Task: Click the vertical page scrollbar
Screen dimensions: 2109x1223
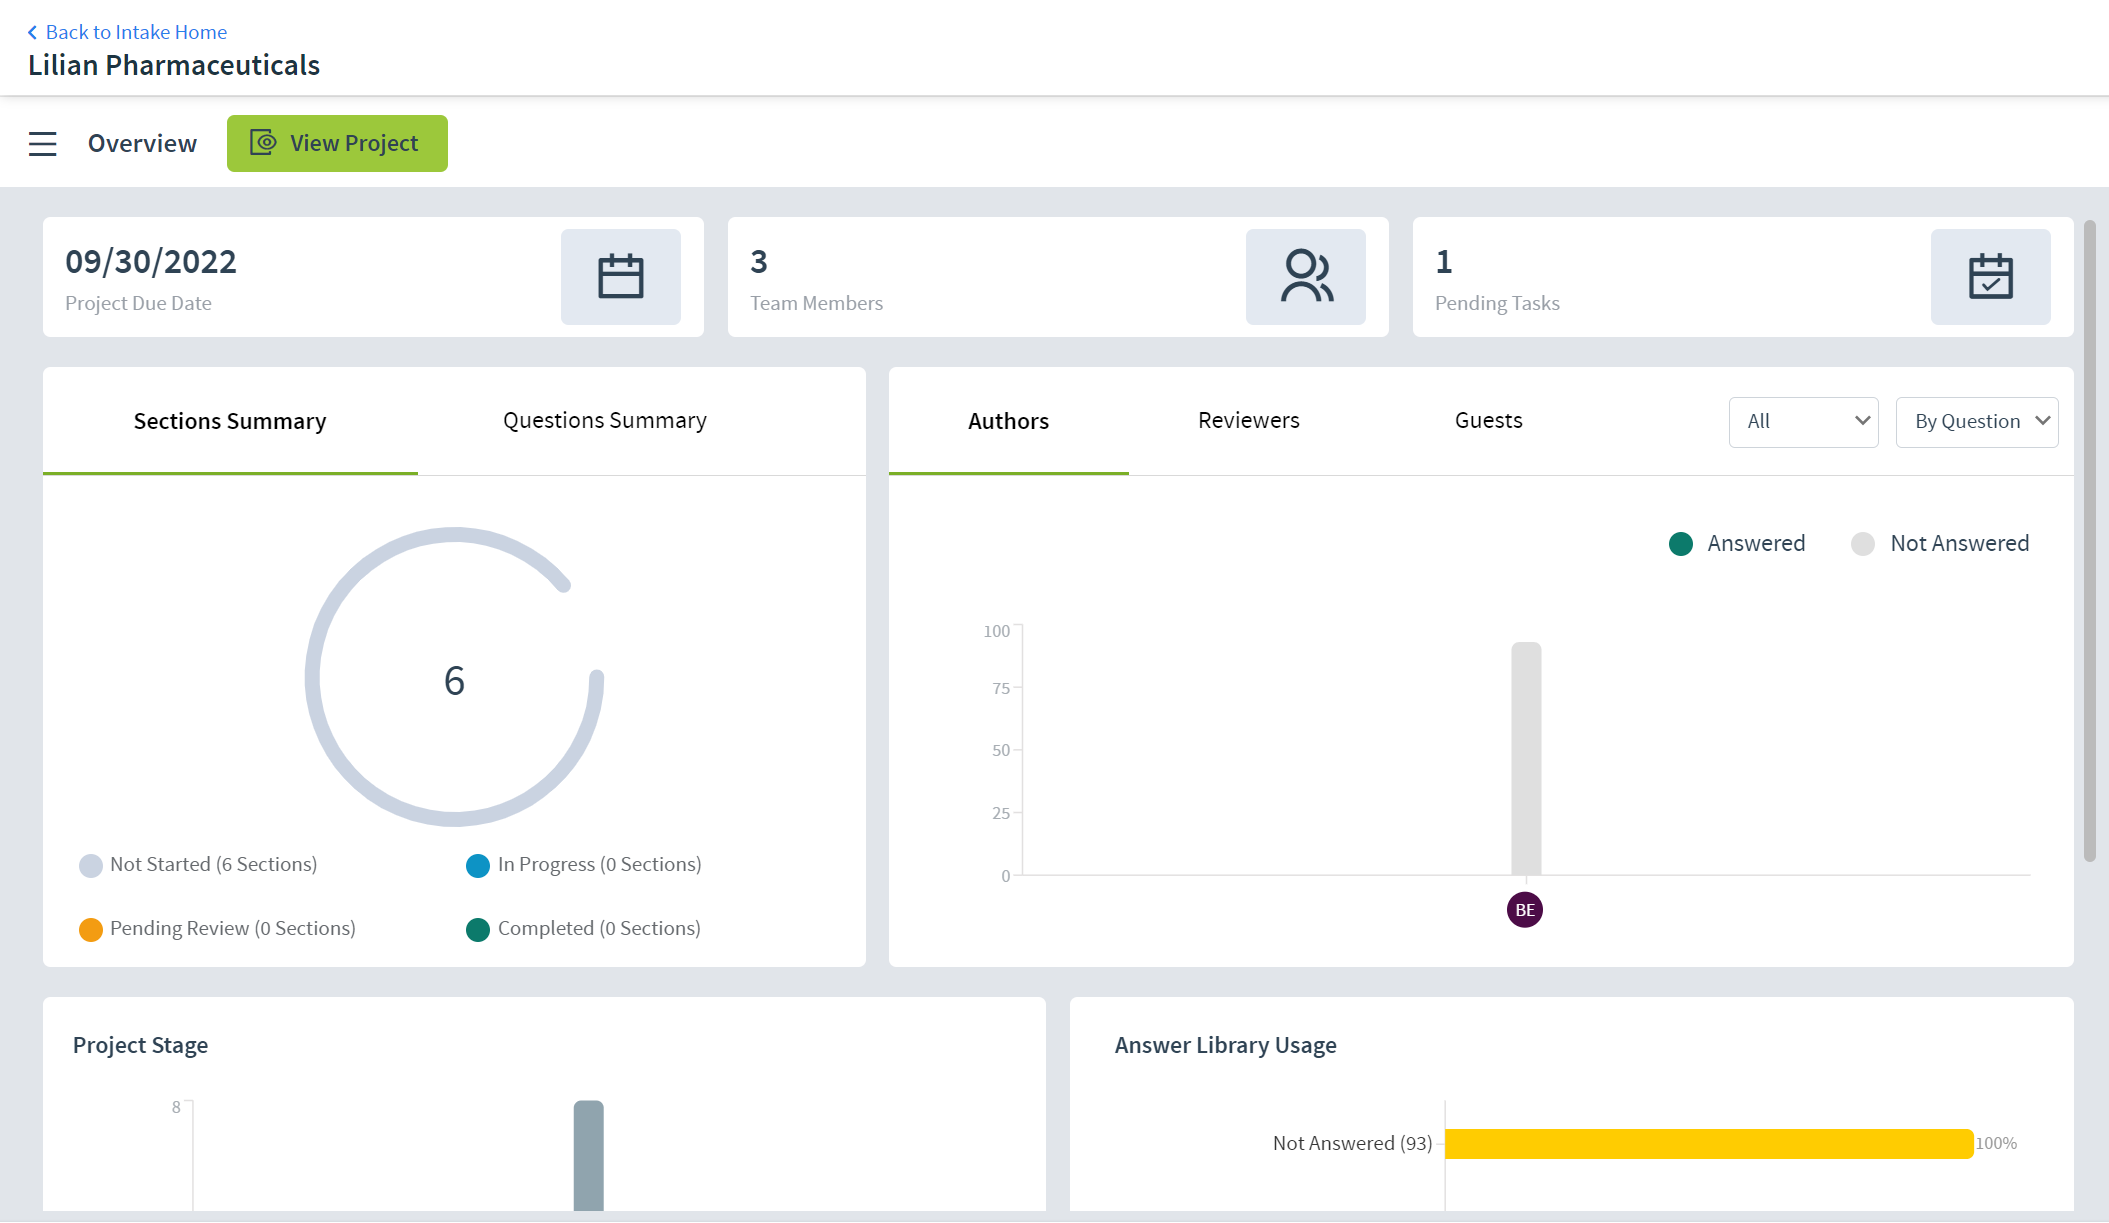Action: (2089, 540)
